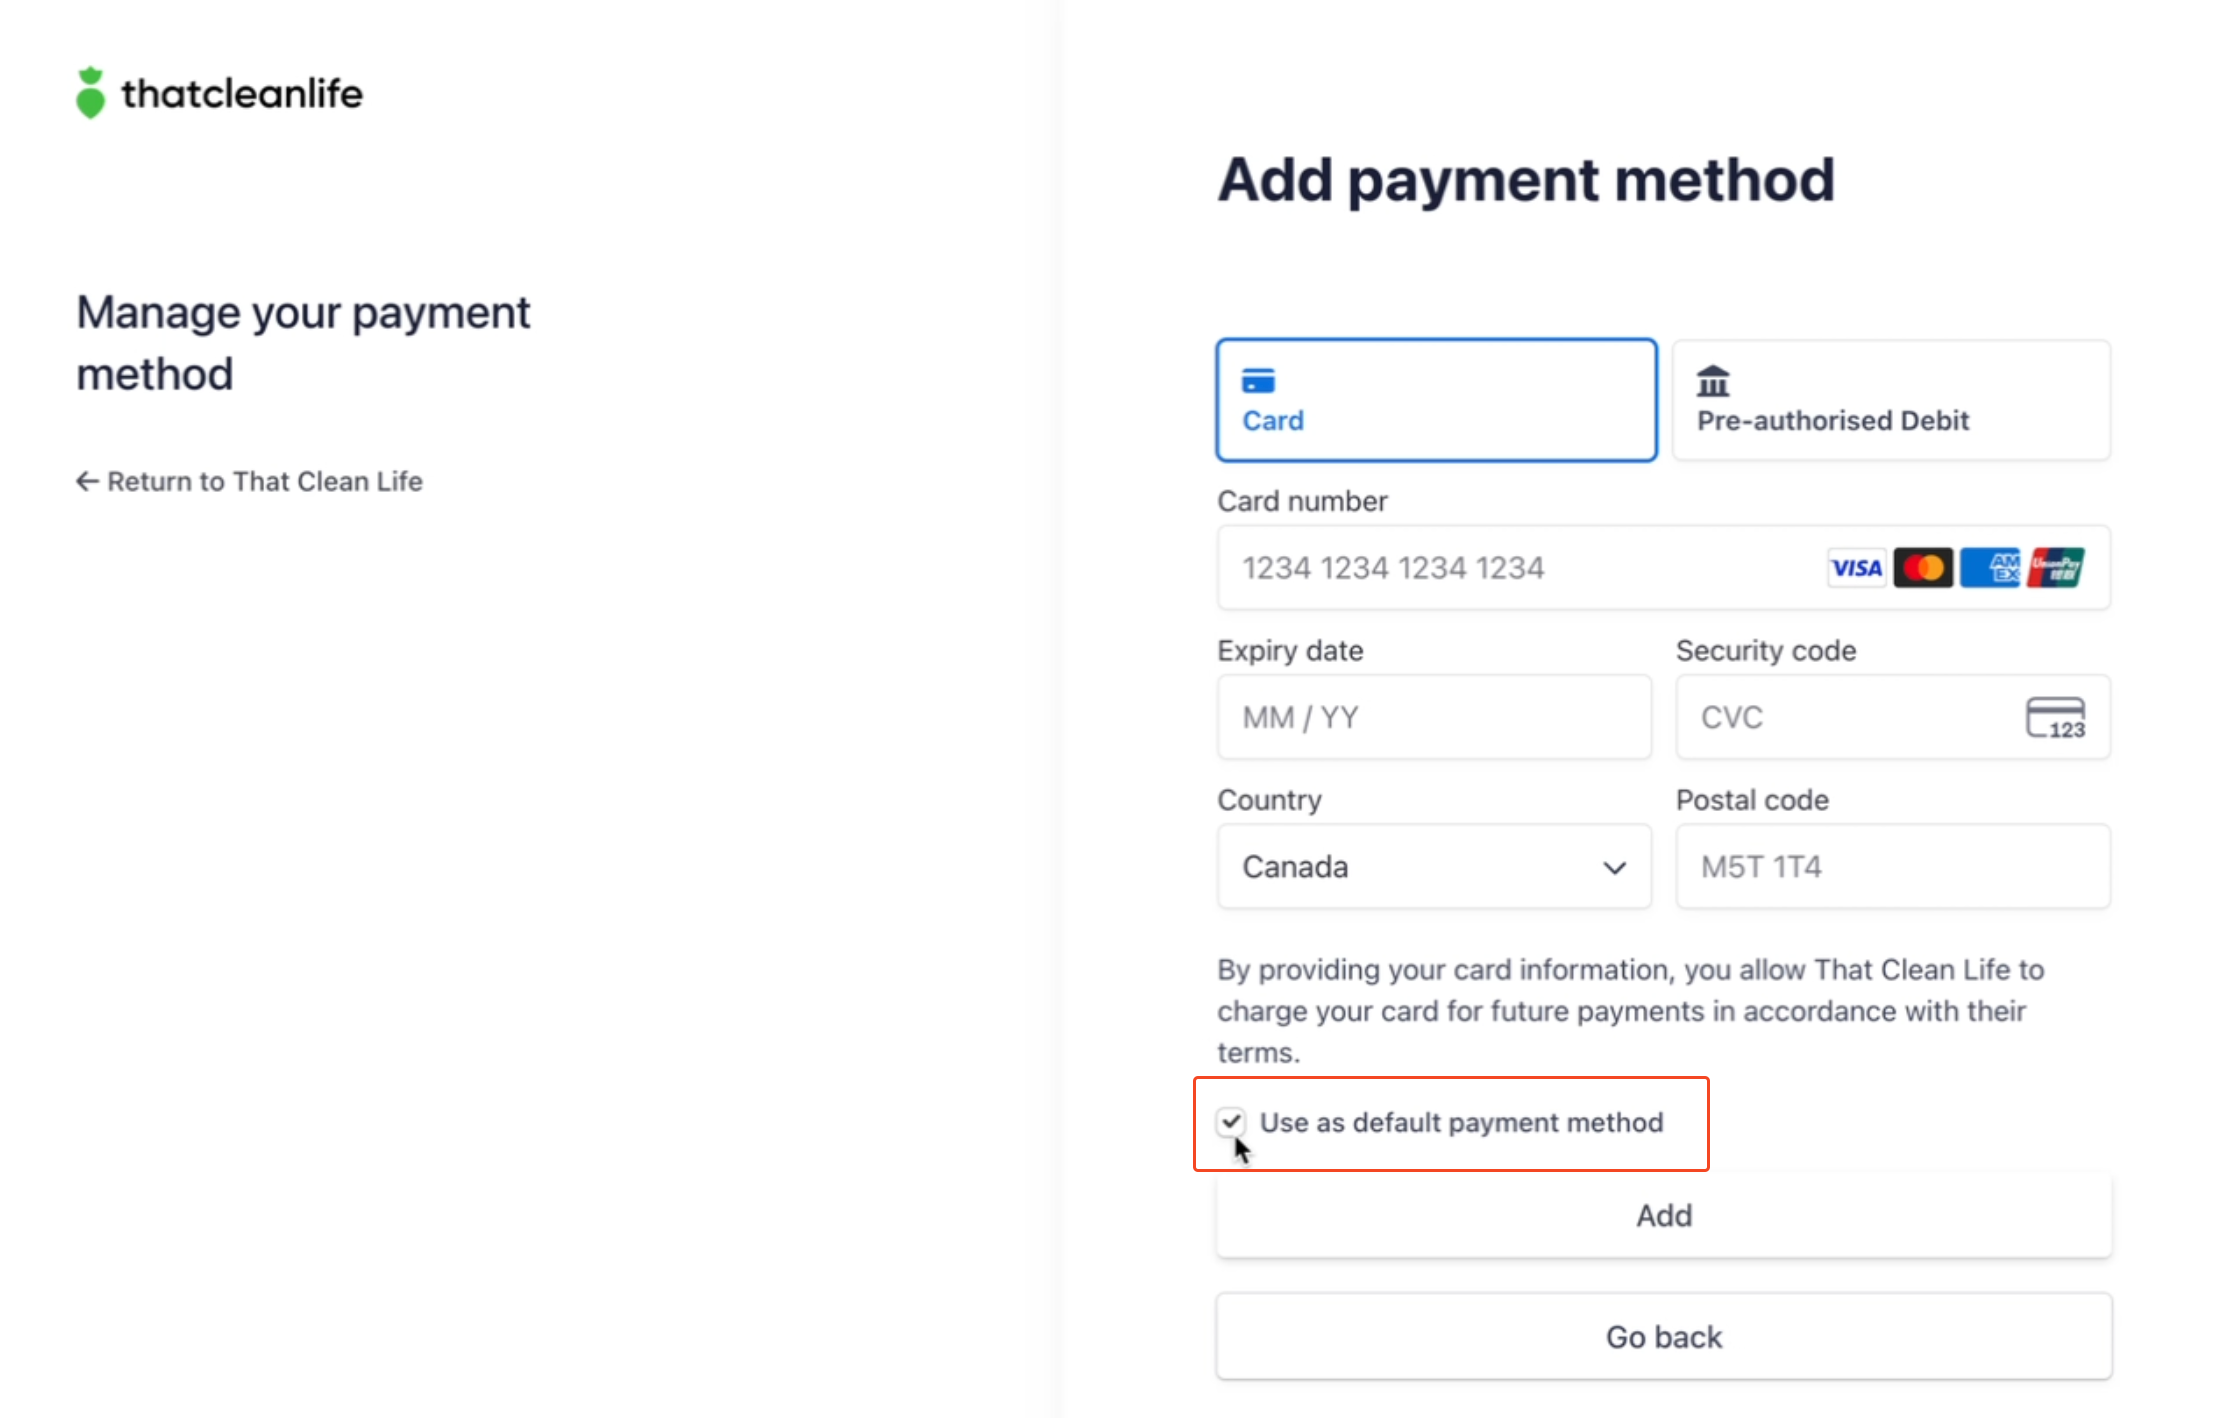
Task: Click the chevron arrow in Country selector
Action: (x=1614, y=867)
